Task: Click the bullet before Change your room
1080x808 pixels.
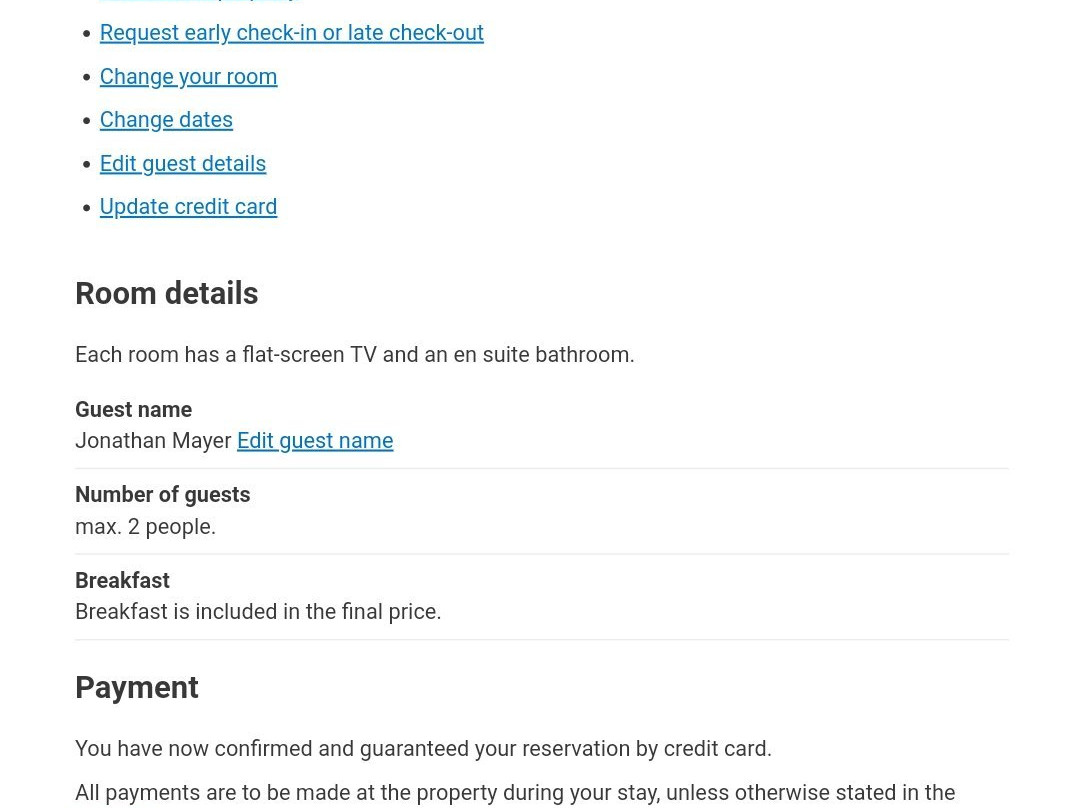Action: click(87, 77)
